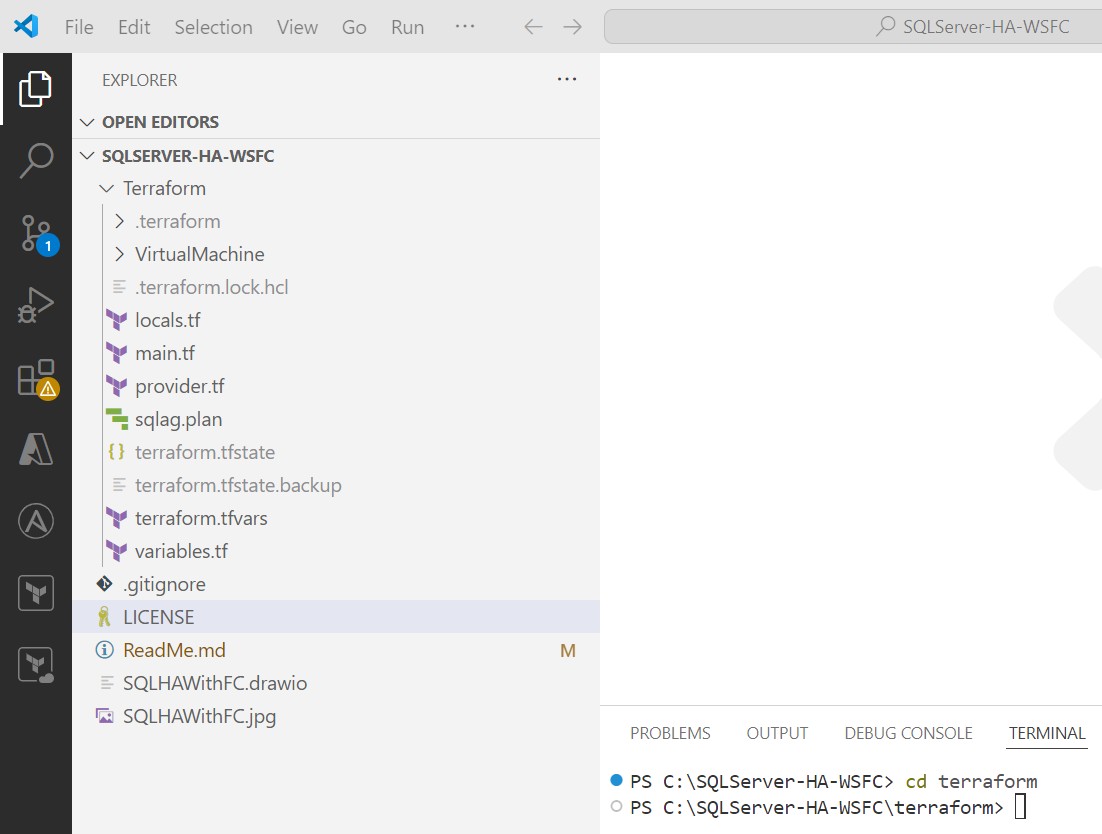
Task: Open provider.tf file
Action: tap(180, 386)
